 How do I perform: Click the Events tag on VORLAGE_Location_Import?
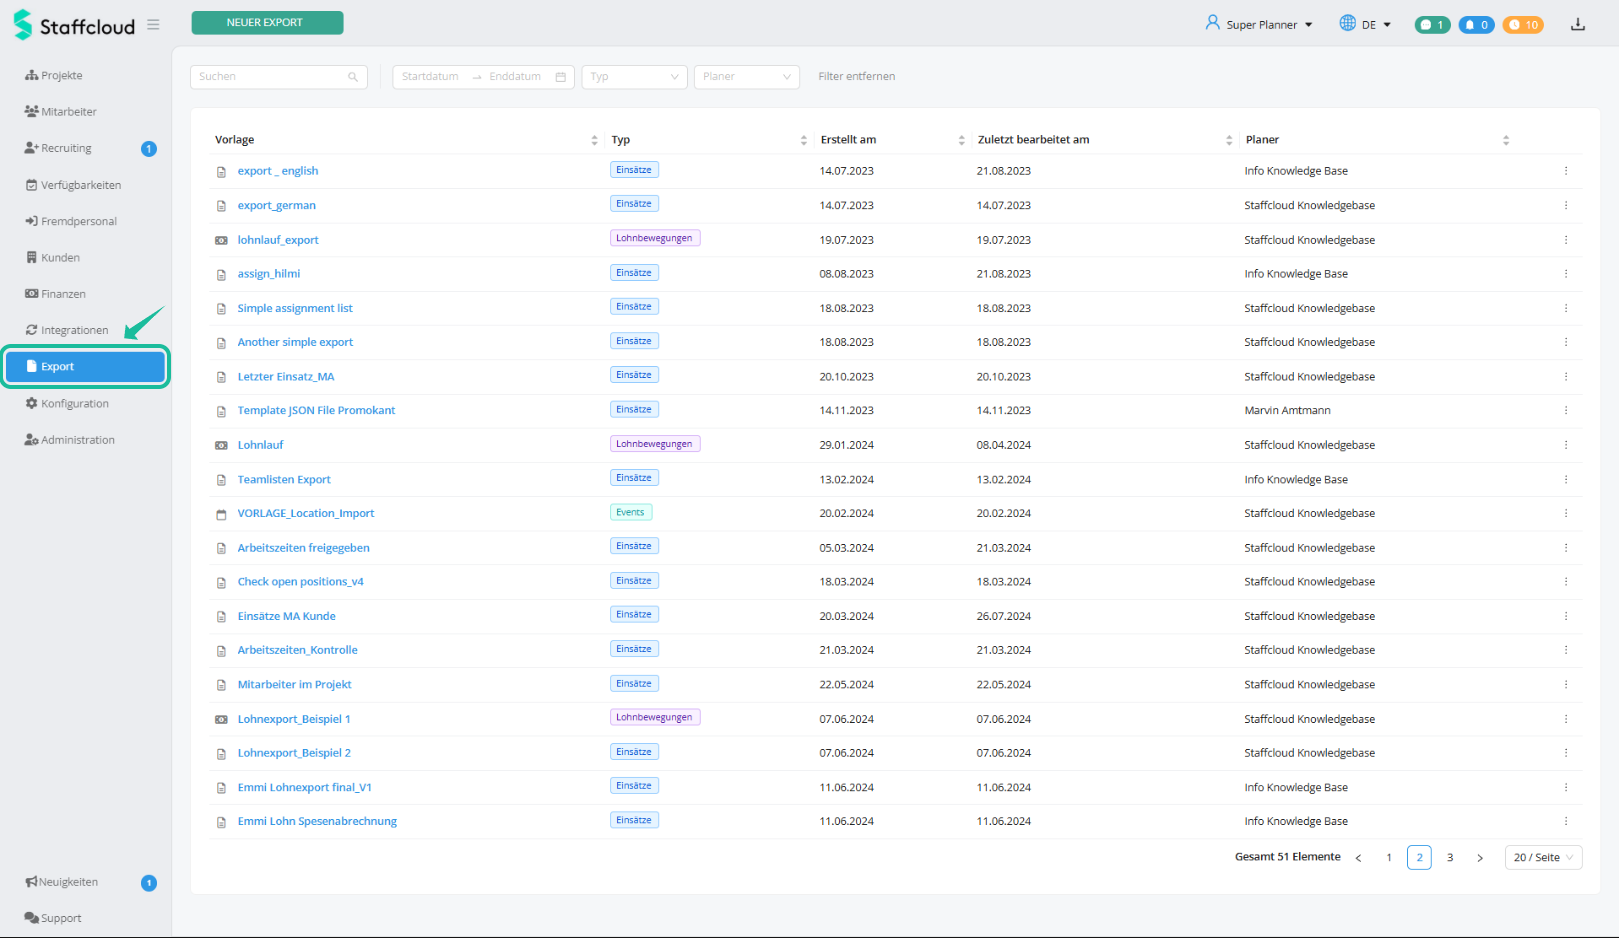631,513
